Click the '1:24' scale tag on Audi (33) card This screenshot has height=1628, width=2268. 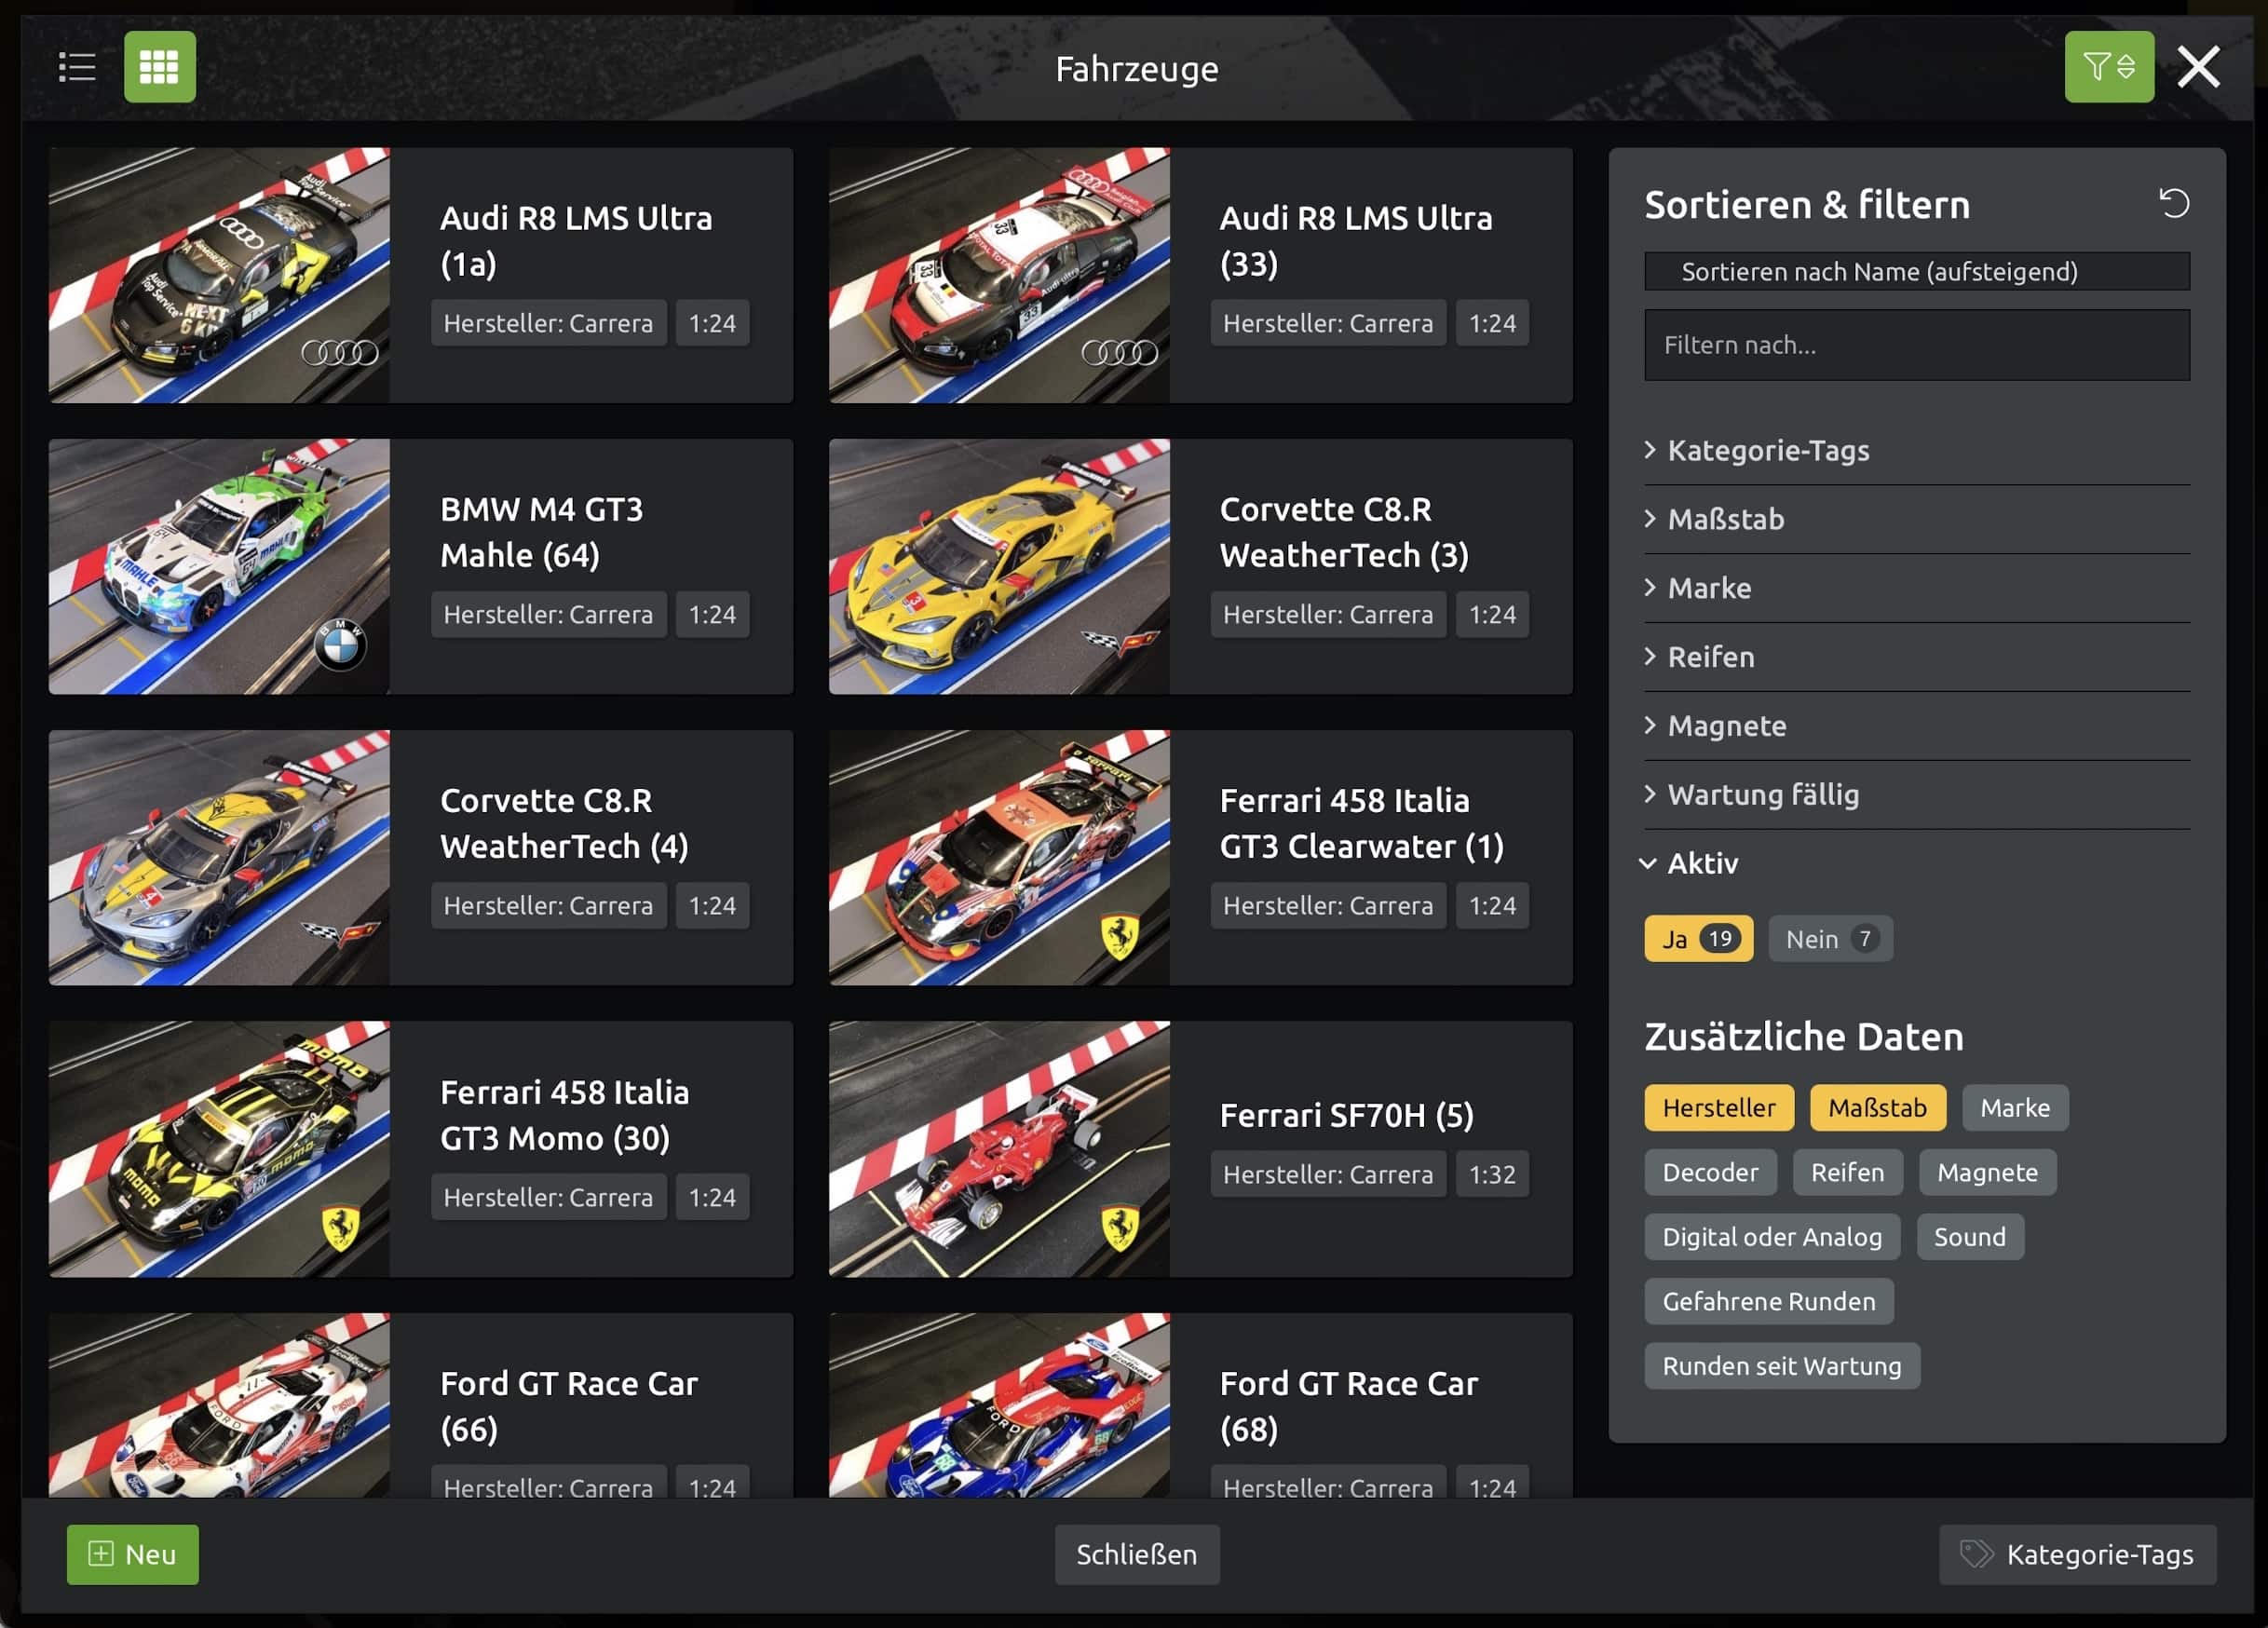pyautogui.click(x=1492, y=323)
